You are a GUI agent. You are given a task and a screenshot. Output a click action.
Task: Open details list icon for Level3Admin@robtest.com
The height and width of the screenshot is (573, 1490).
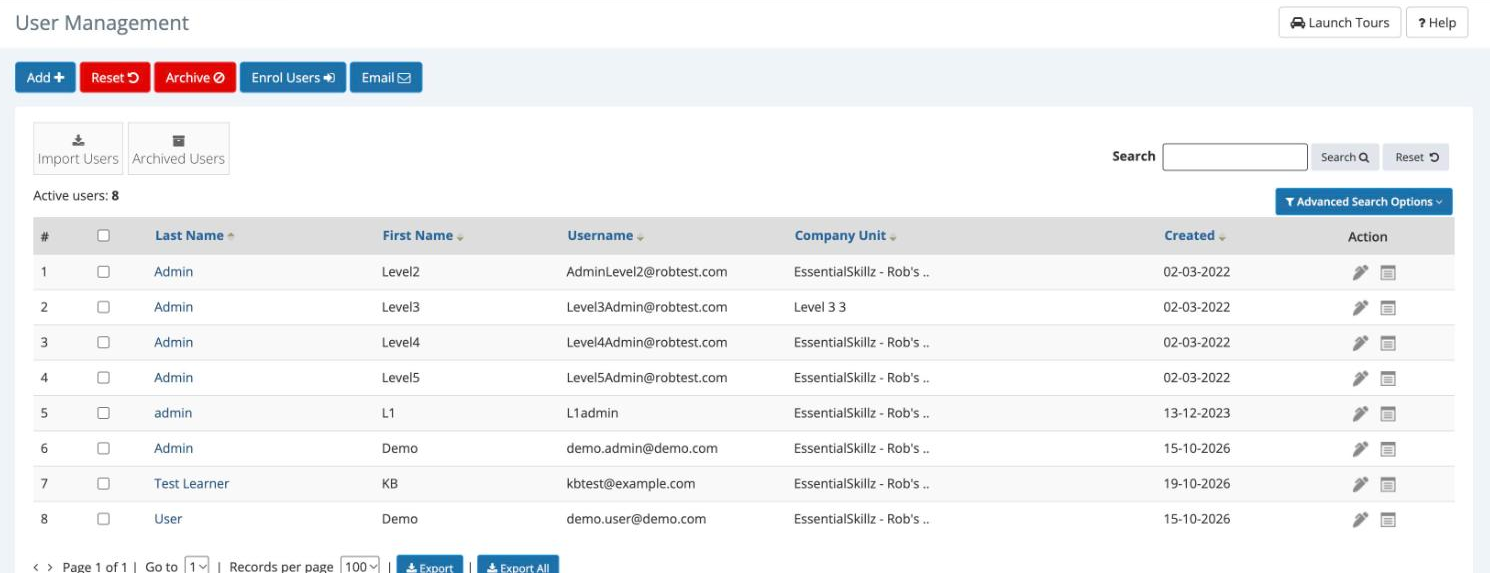click(x=1388, y=308)
